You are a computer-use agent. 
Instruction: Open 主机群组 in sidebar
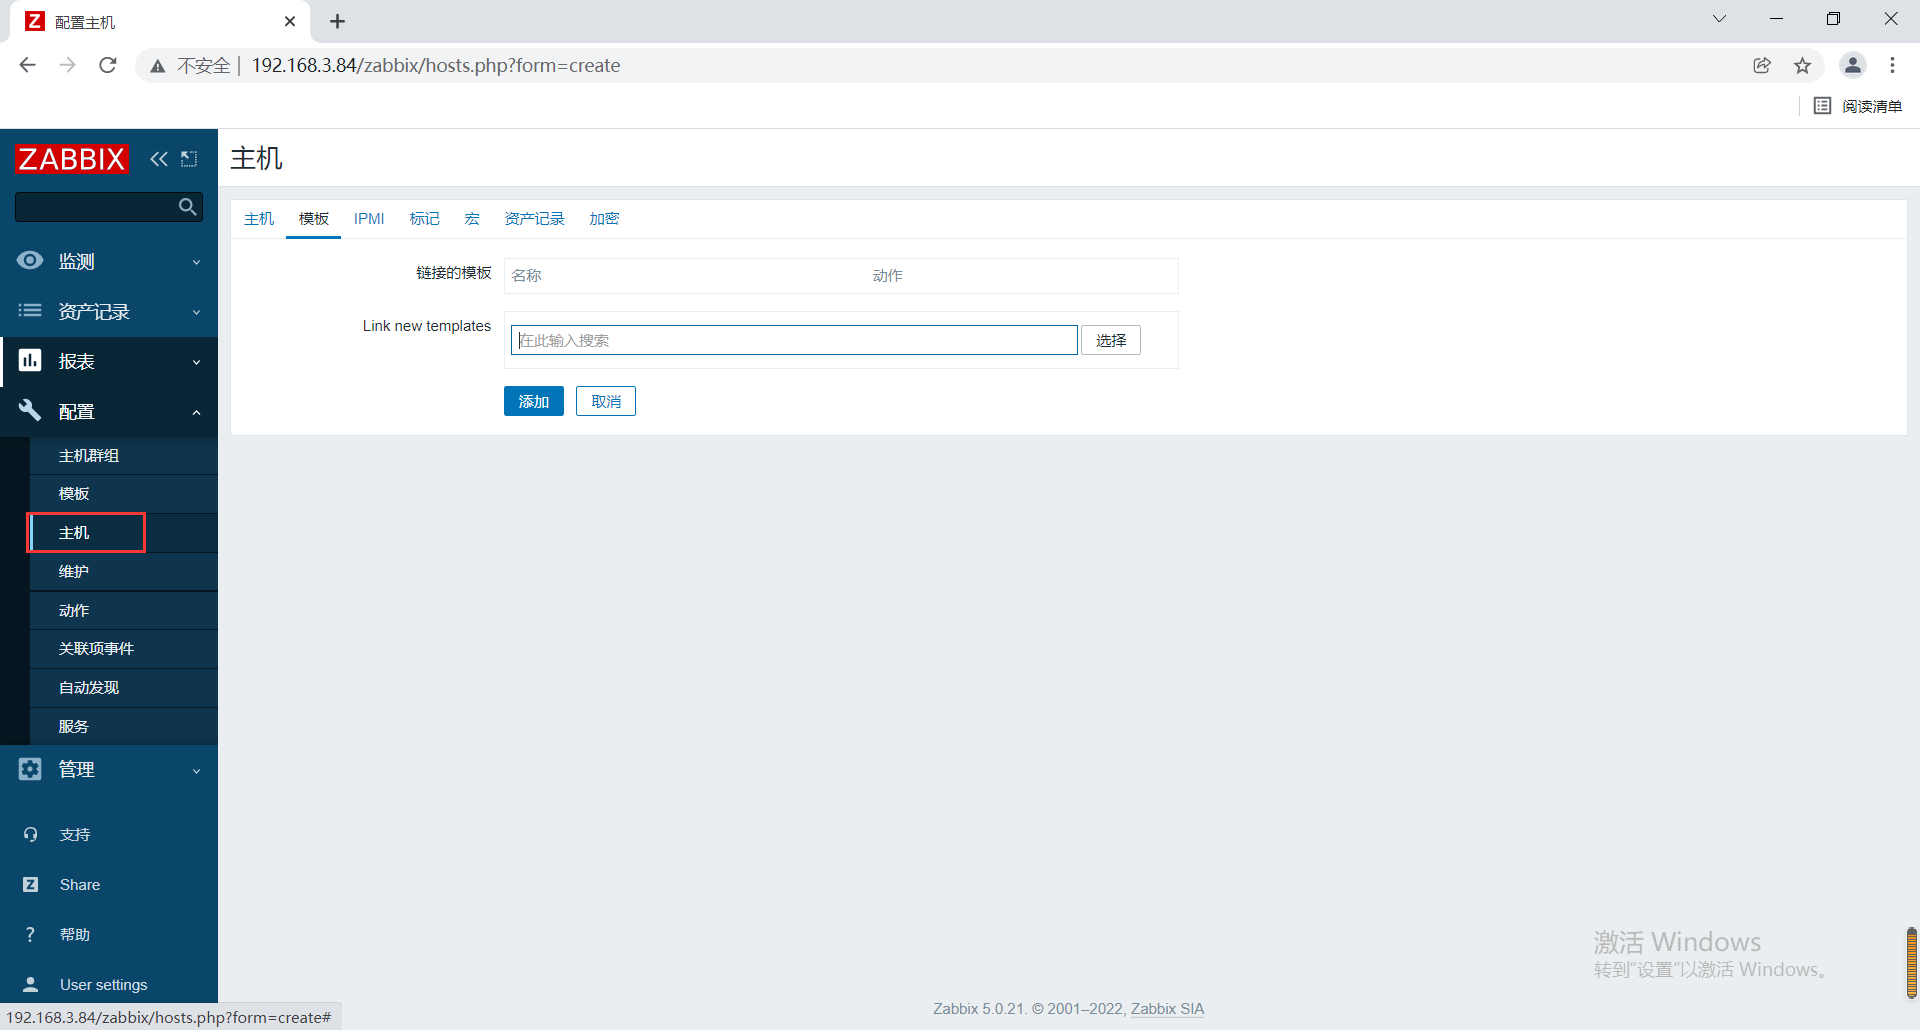[x=124, y=455]
